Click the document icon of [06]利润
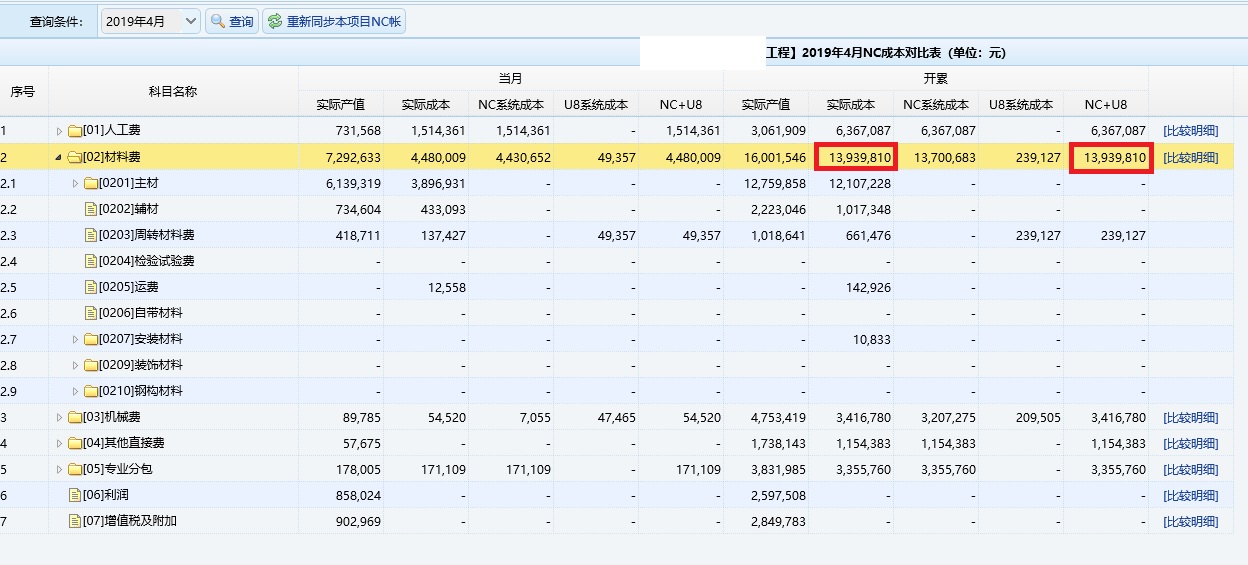 (75, 495)
